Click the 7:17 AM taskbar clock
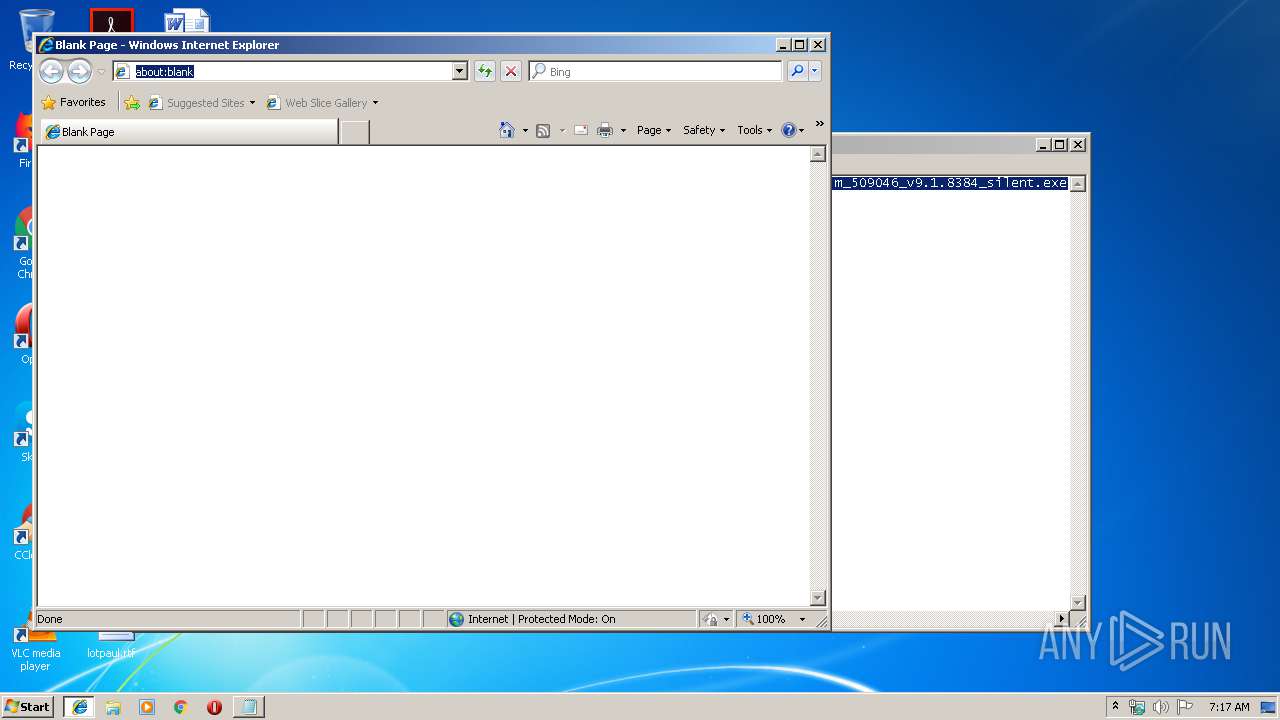Image resolution: width=1280 pixels, height=720 pixels. (1229, 706)
